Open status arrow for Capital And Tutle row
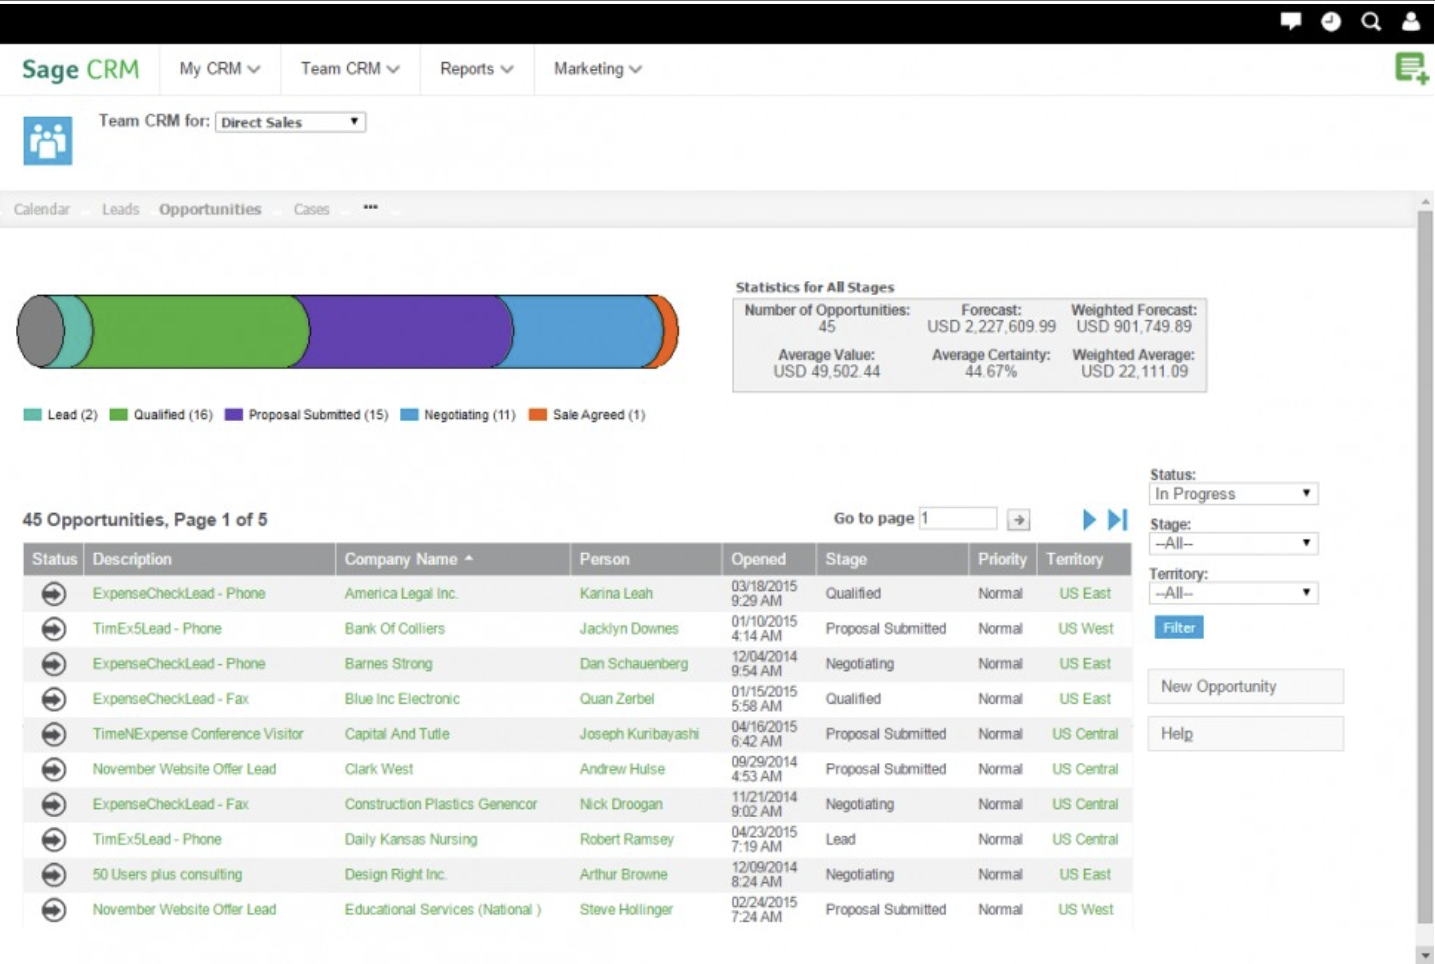Screen dimensions: 1435x964 pyautogui.click(x=54, y=734)
